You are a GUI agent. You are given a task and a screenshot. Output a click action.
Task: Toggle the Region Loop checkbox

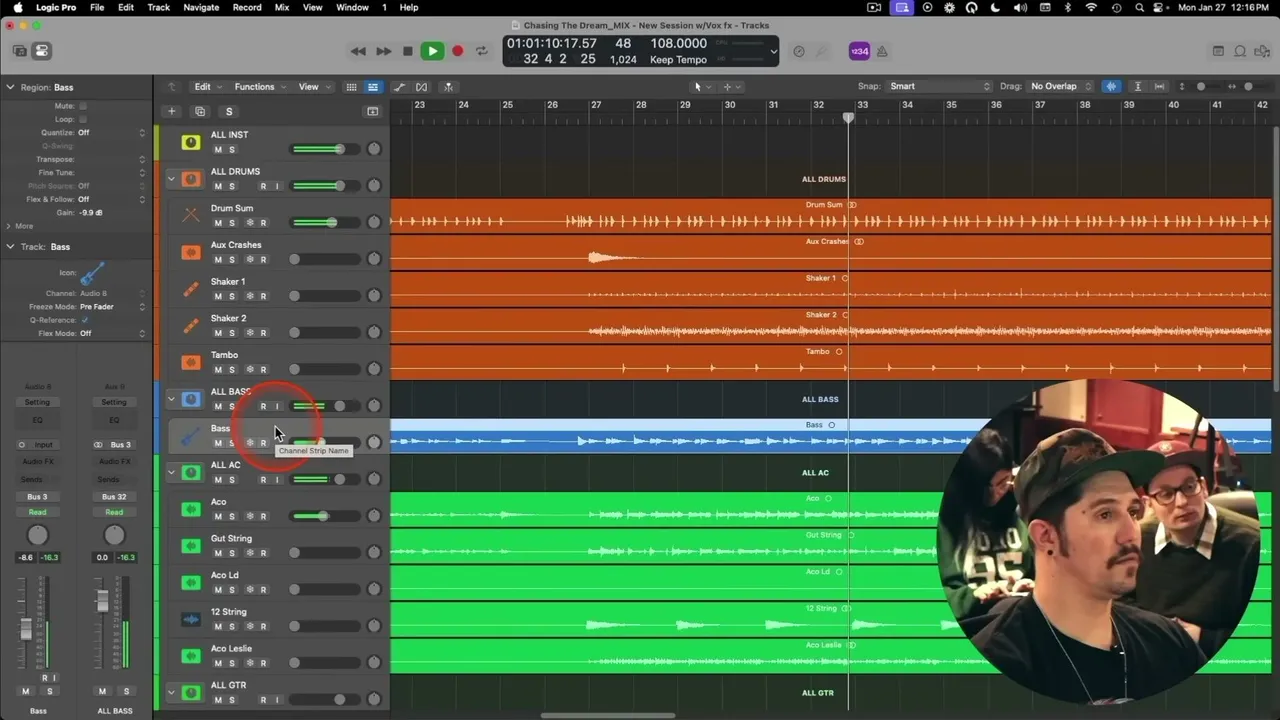point(83,119)
